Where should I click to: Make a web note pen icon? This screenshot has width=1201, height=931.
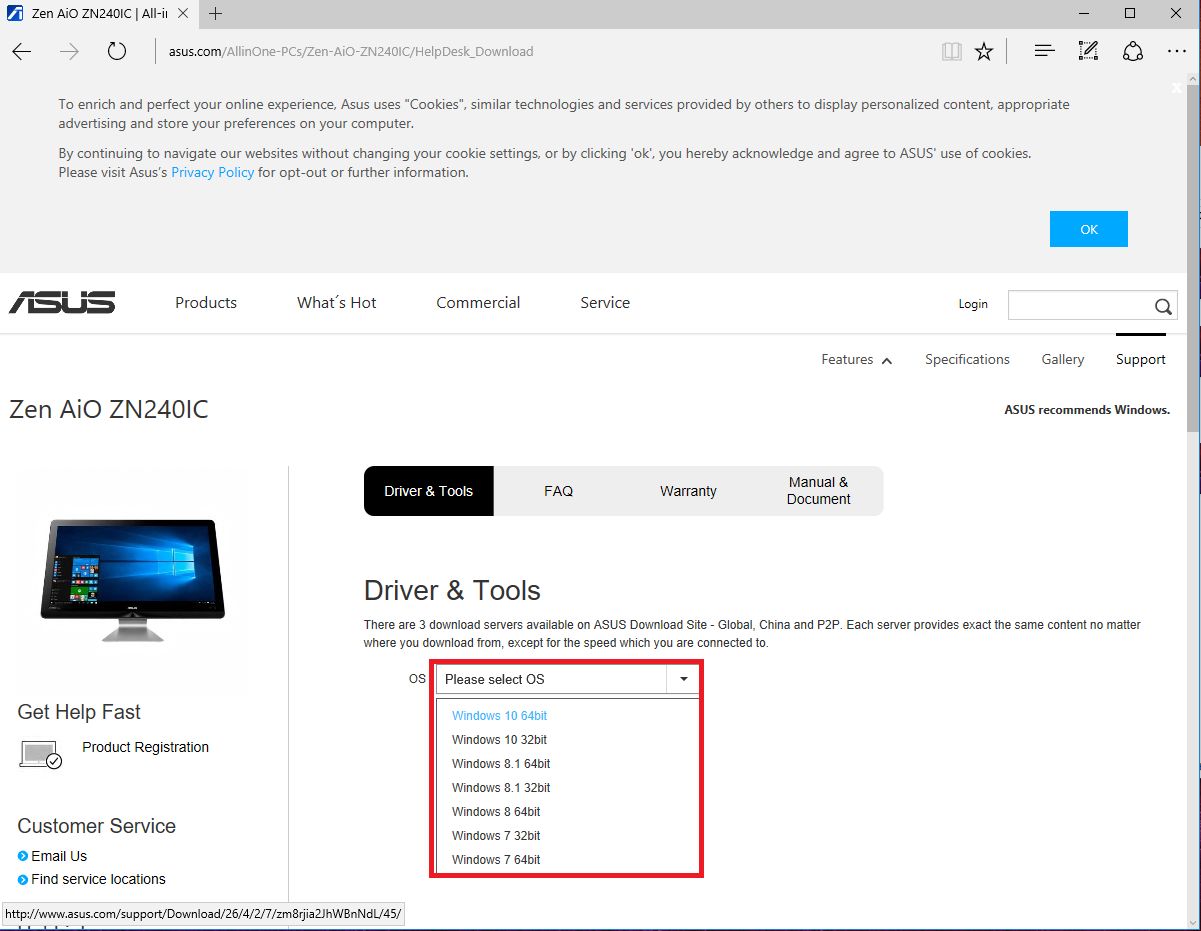point(1088,51)
